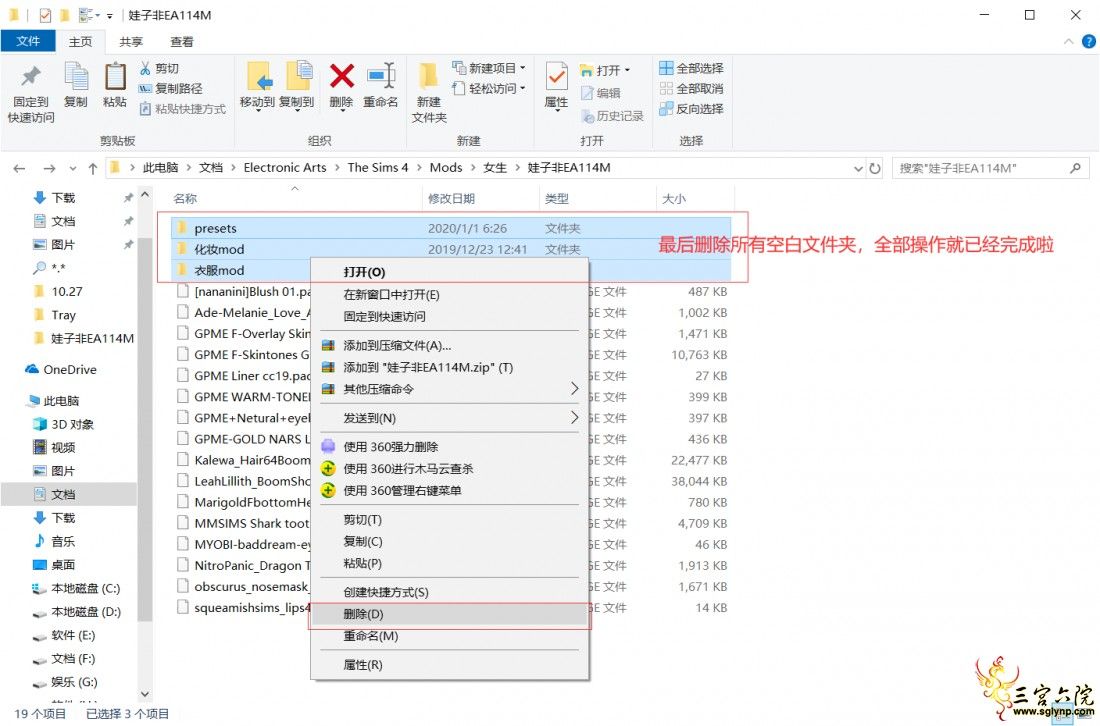This screenshot has width=1100, height=726.
Task: Click The Sims 4 breadcrumb segment
Action: pyautogui.click(x=377, y=168)
